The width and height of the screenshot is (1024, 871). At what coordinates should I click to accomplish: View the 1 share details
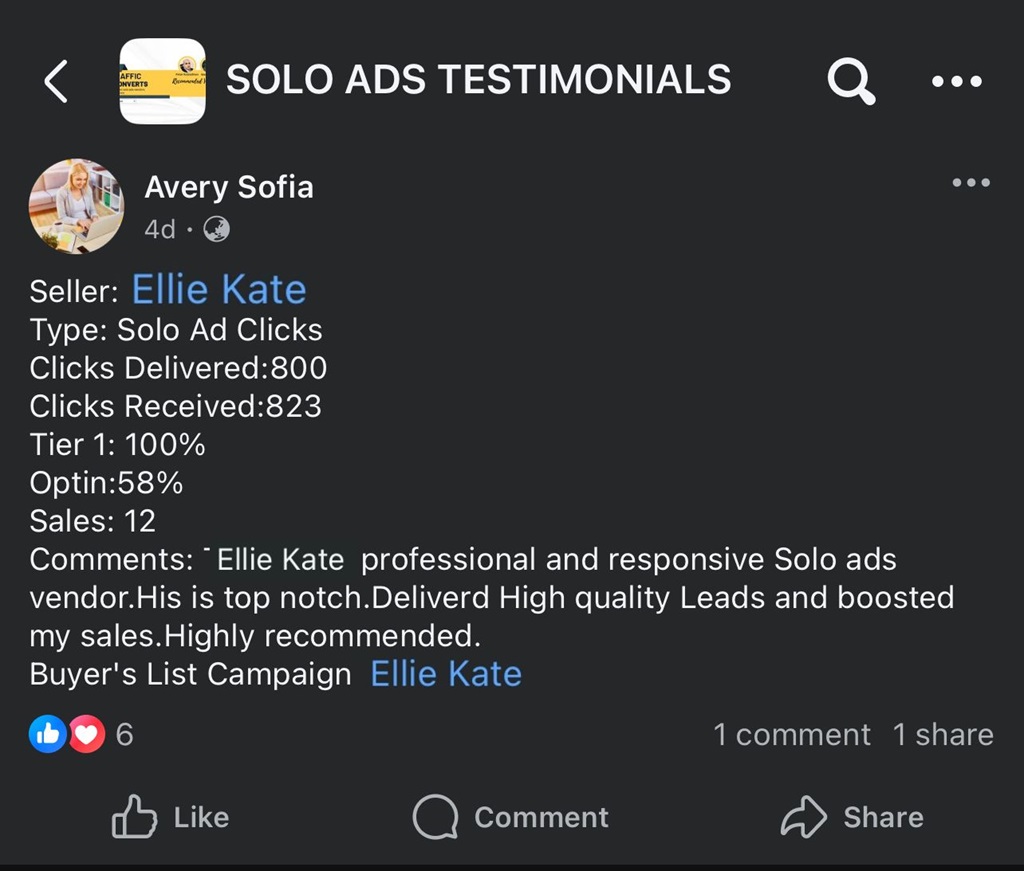(942, 735)
